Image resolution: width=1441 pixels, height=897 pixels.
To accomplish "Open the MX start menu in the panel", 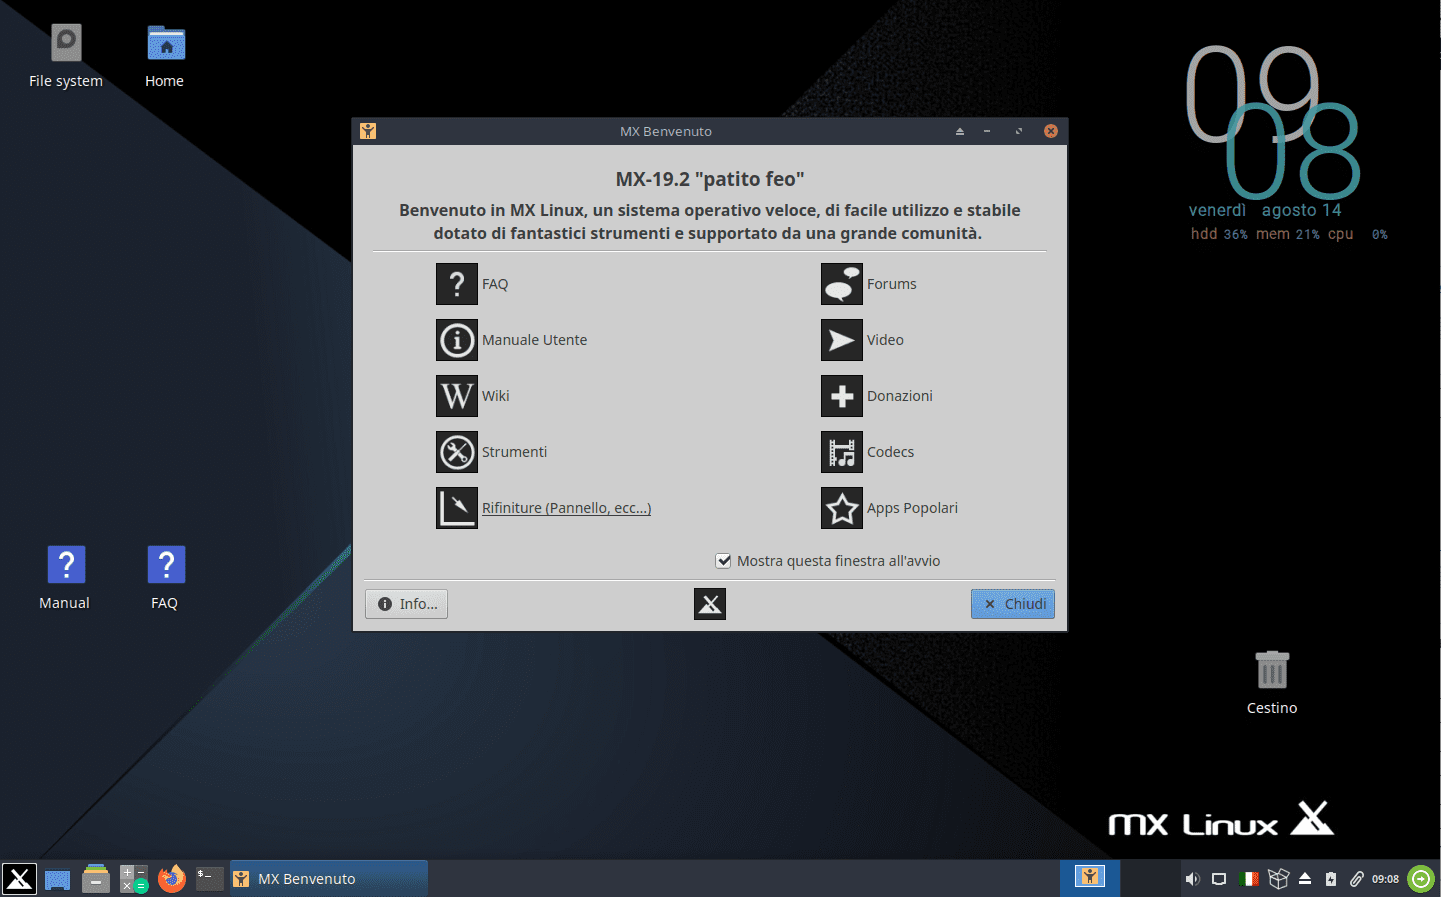I will pos(19,879).
